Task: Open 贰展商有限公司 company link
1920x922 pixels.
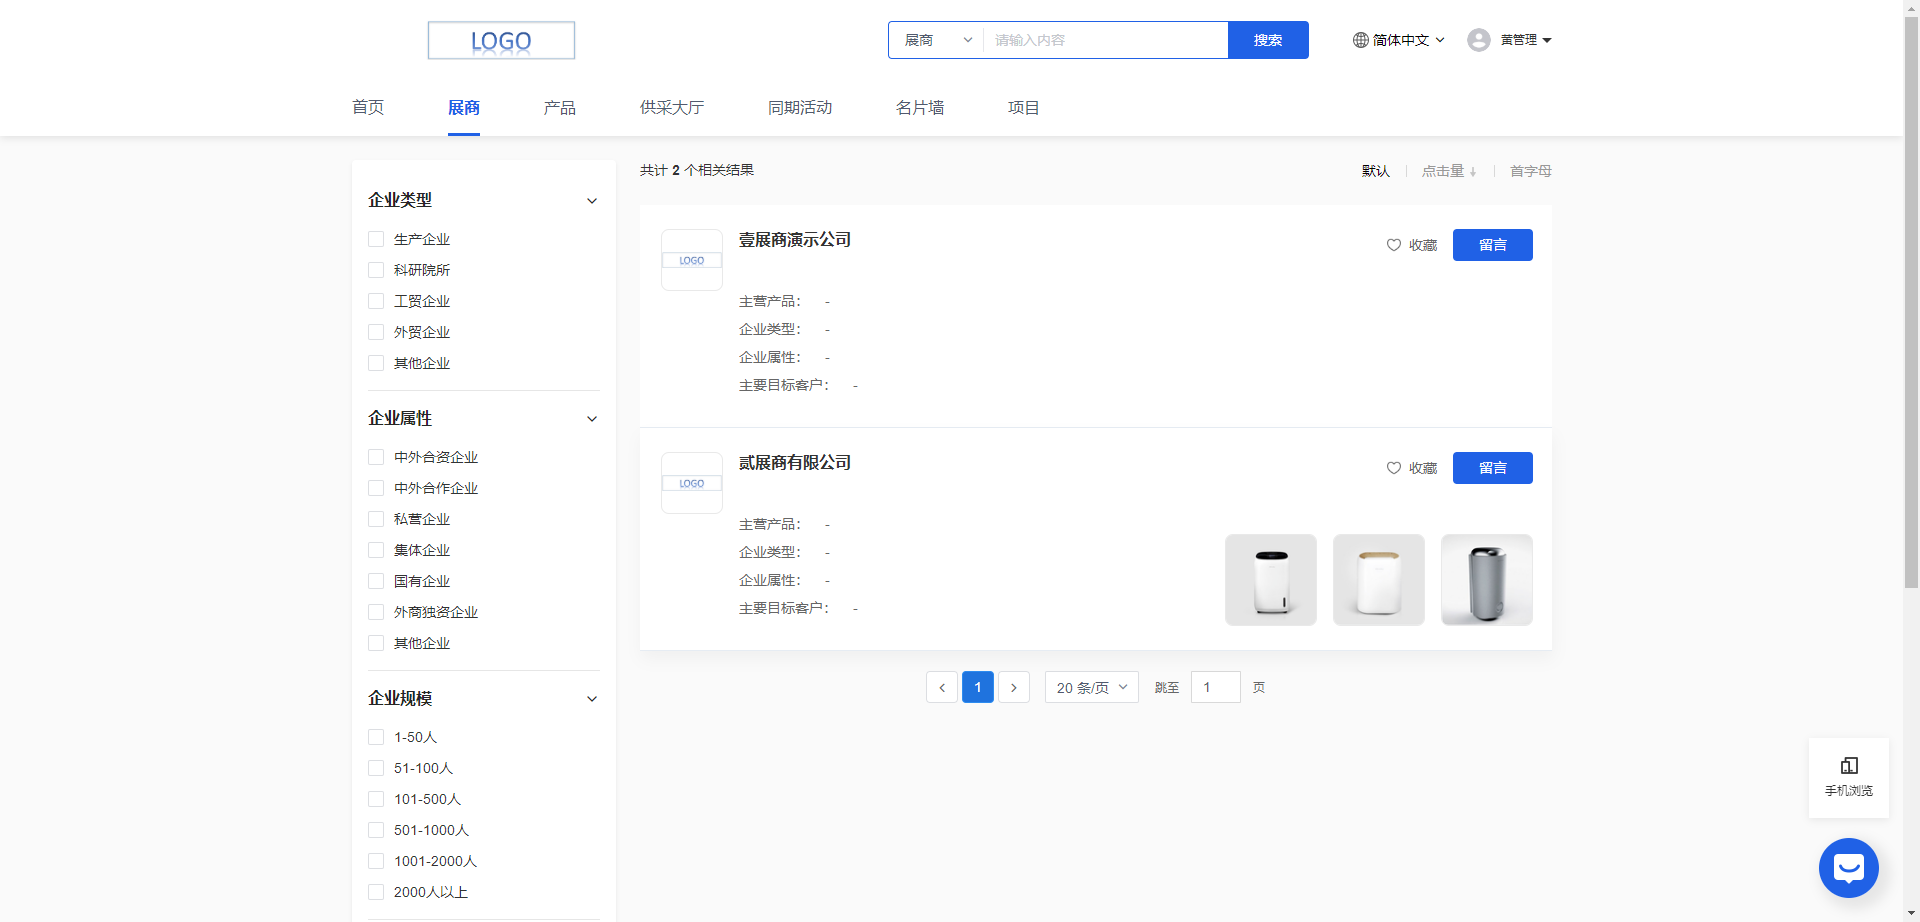Action: pos(795,463)
